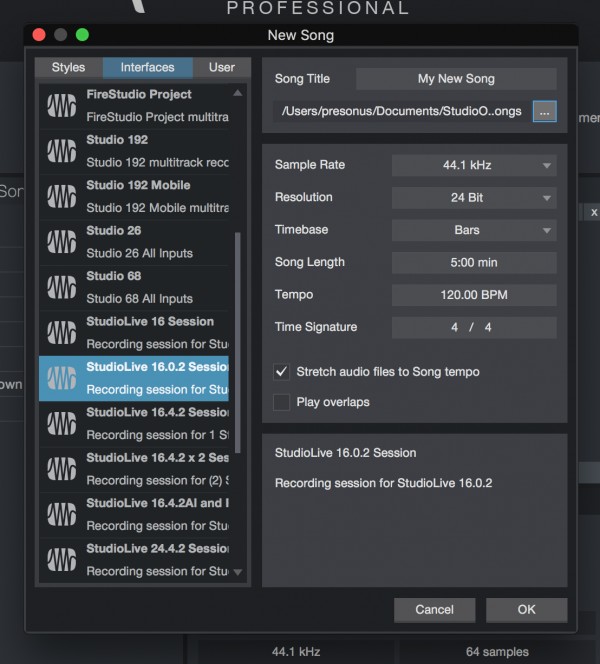Select the Studio 192 Mobile icon
This screenshot has width=600, height=664.
62,196
